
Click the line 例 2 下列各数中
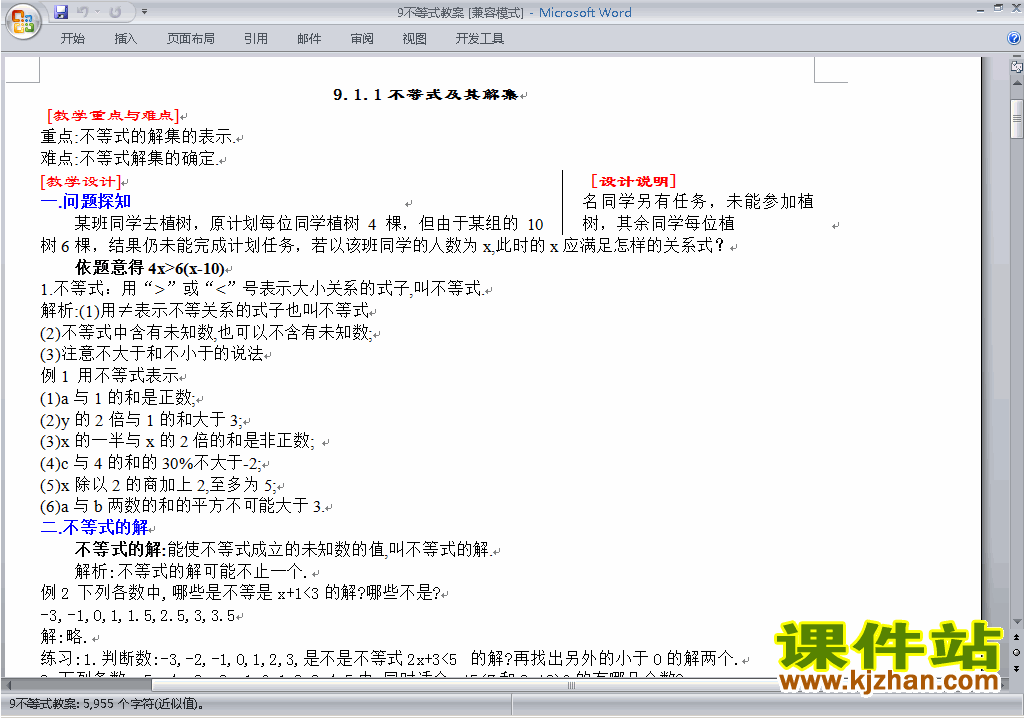pos(240,593)
